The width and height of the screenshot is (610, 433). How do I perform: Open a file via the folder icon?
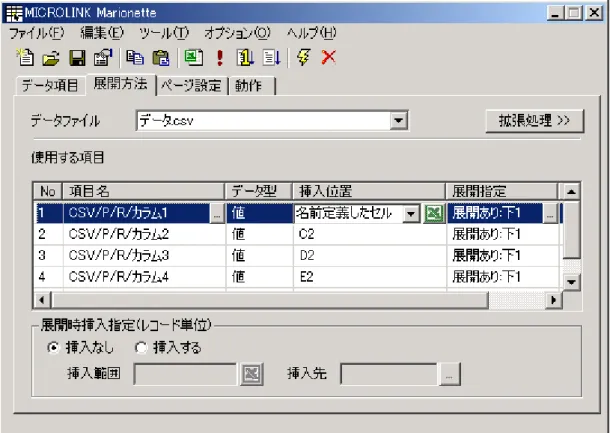click(x=51, y=58)
